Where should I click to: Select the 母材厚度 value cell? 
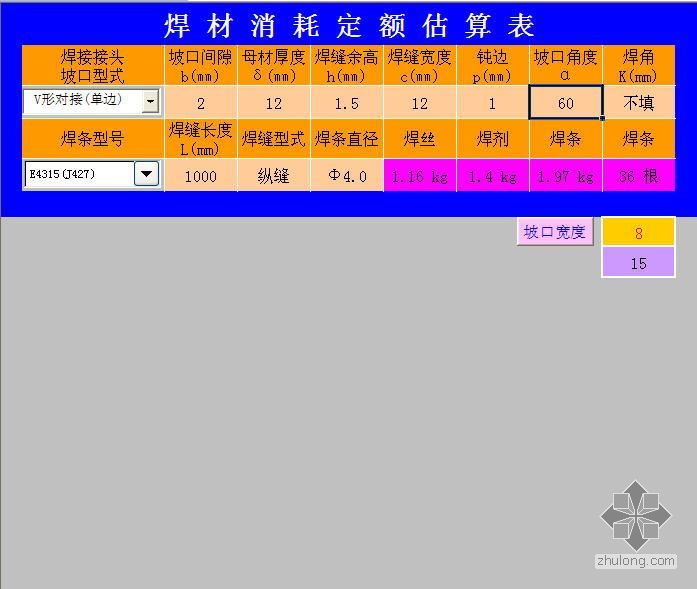[x=274, y=103]
